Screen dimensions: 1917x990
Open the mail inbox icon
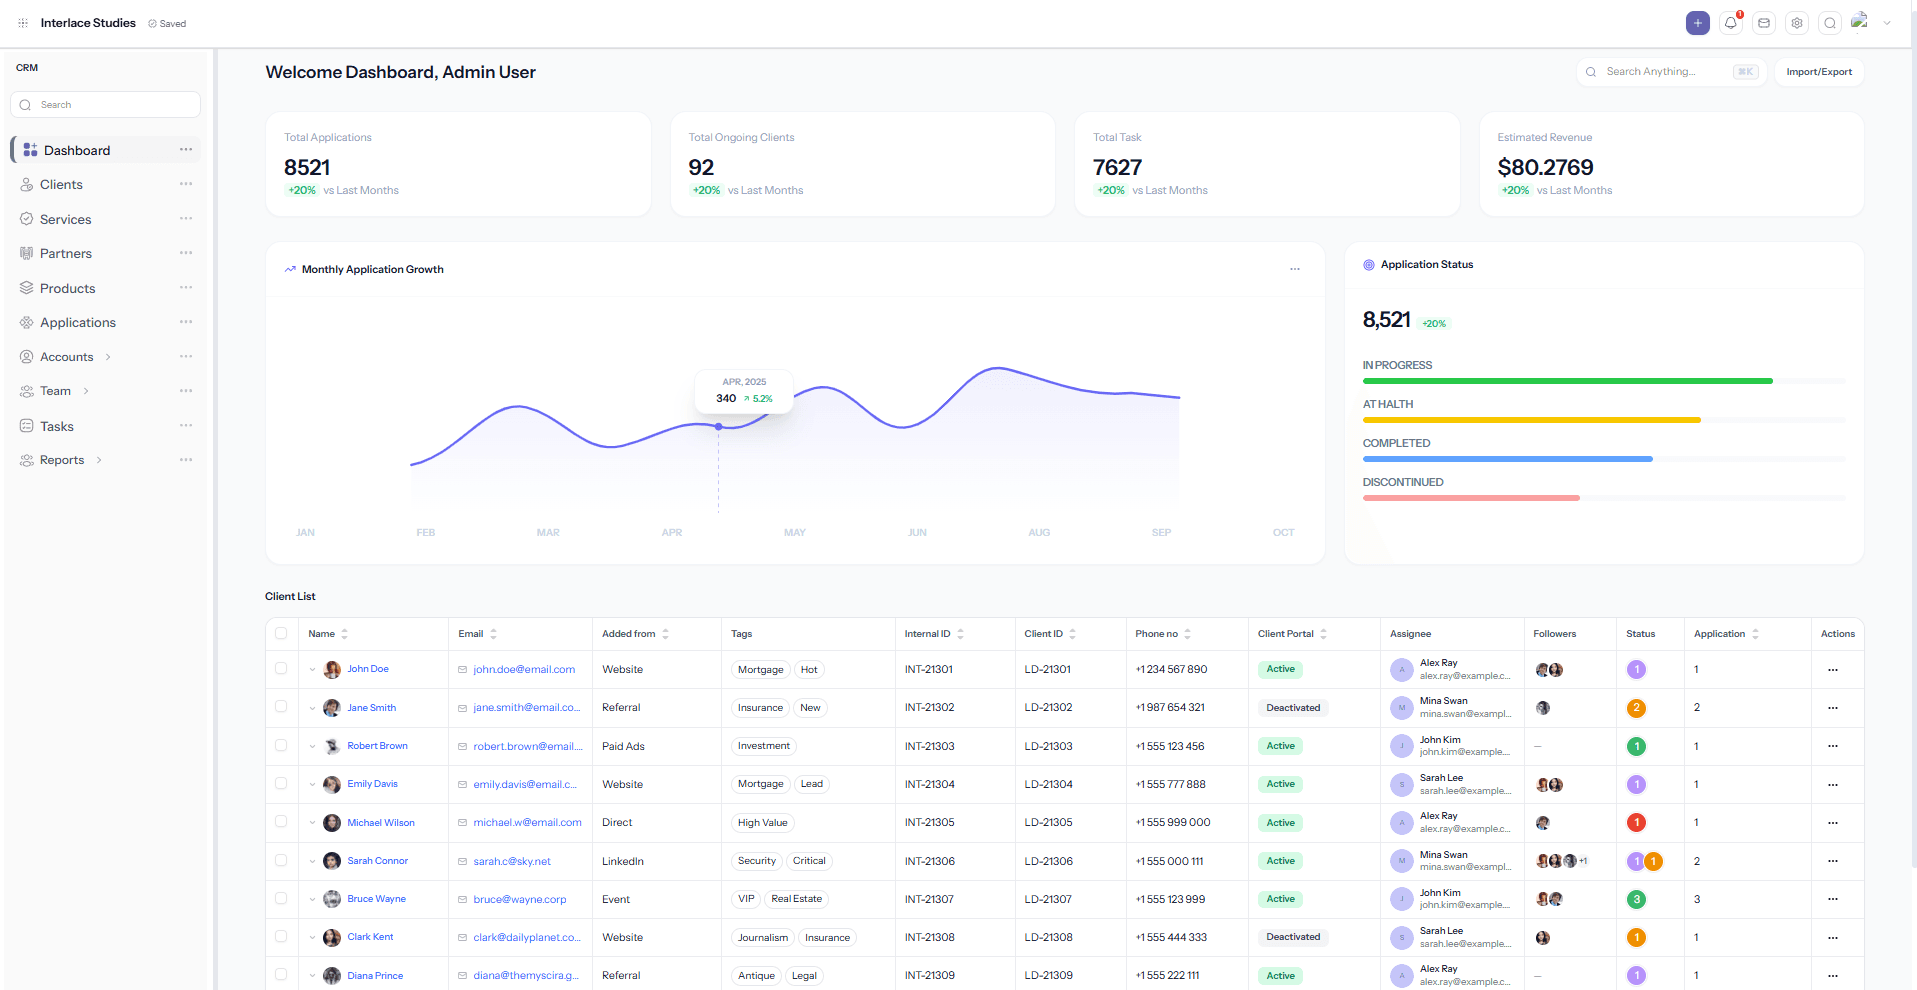pos(1764,23)
